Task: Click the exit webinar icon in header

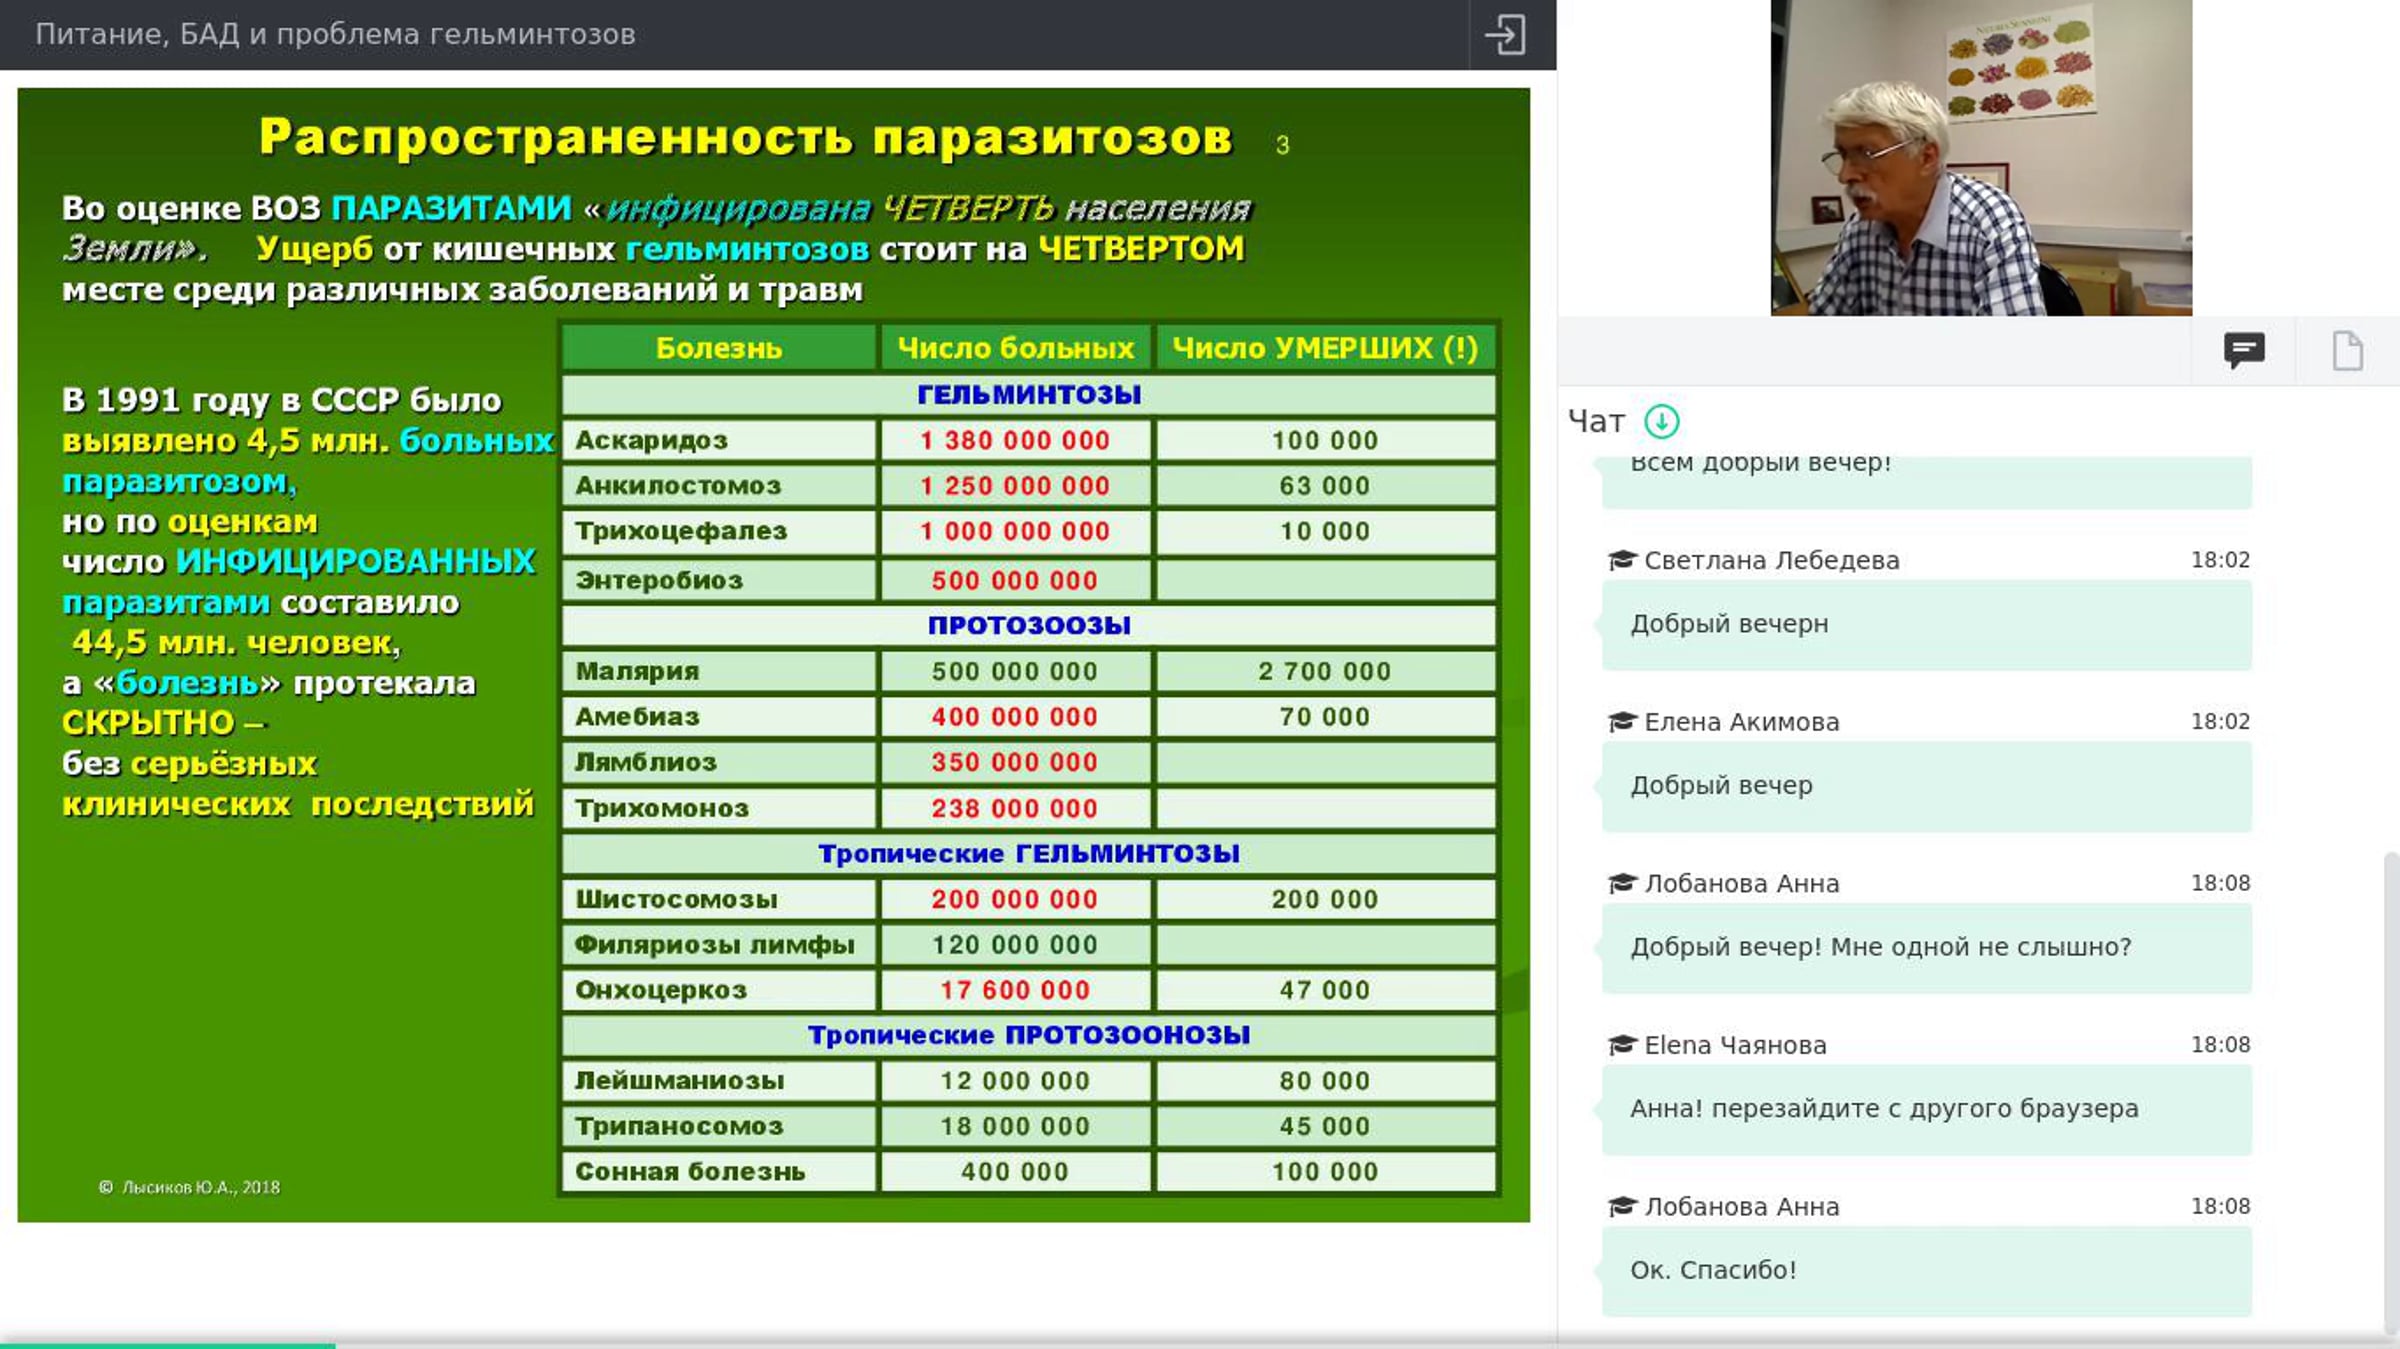Action: 1505,34
